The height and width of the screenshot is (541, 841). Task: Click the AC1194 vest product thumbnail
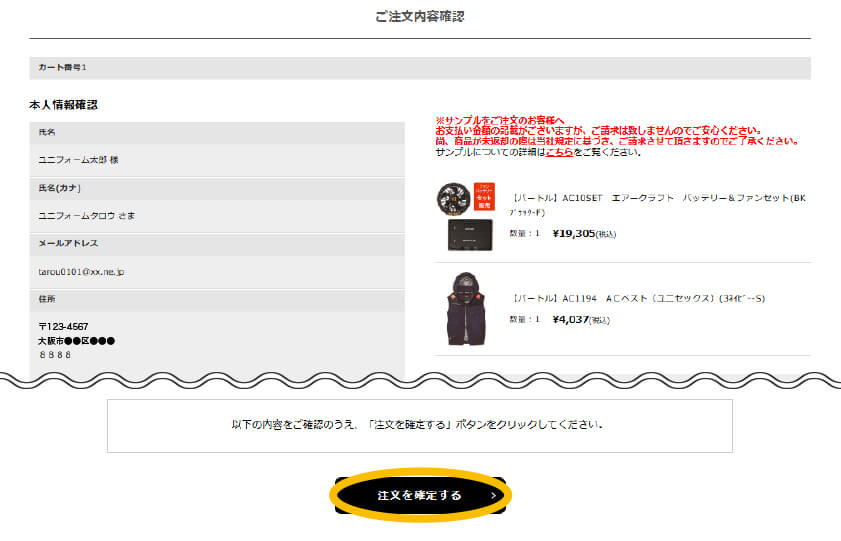466,309
